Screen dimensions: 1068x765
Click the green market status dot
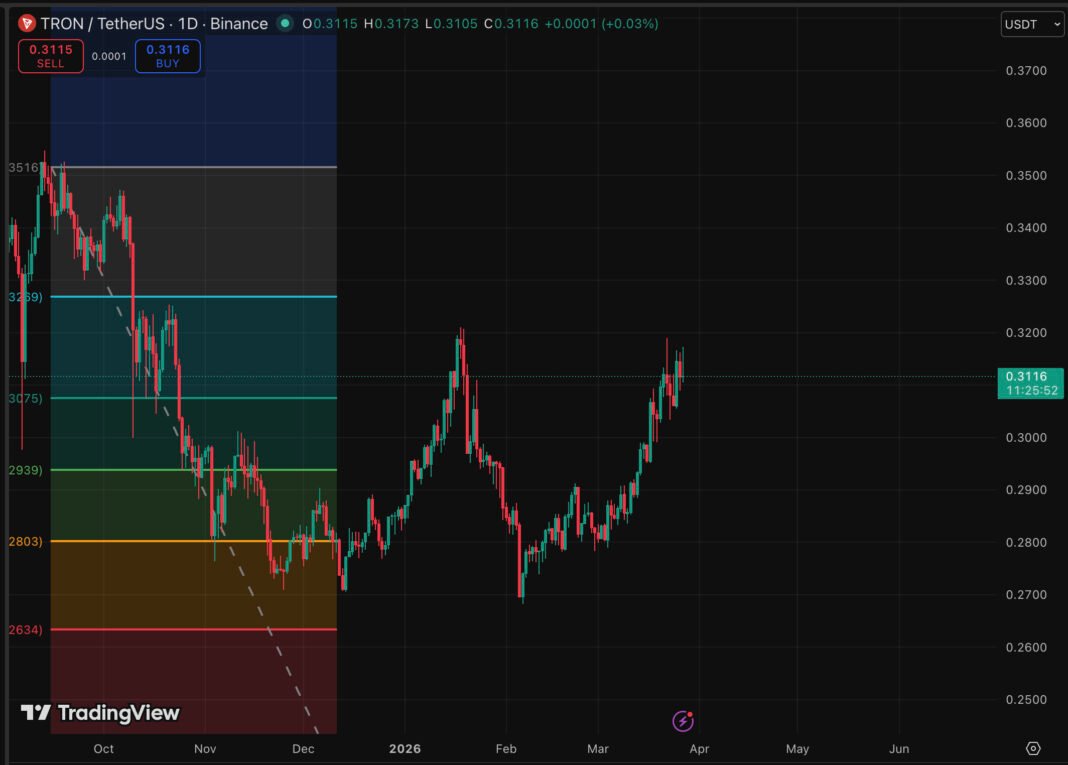point(285,23)
